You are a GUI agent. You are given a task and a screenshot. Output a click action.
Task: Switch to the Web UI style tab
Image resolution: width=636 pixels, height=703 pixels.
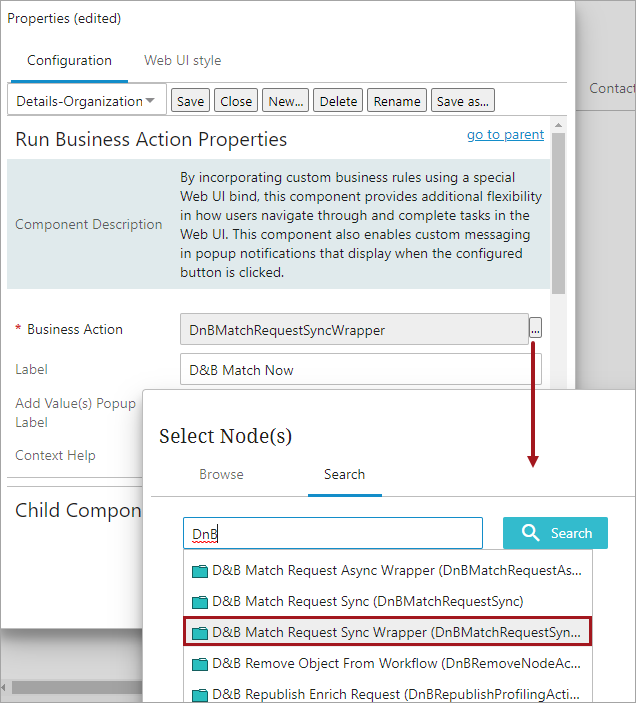pyautogui.click(x=183, y=61)
